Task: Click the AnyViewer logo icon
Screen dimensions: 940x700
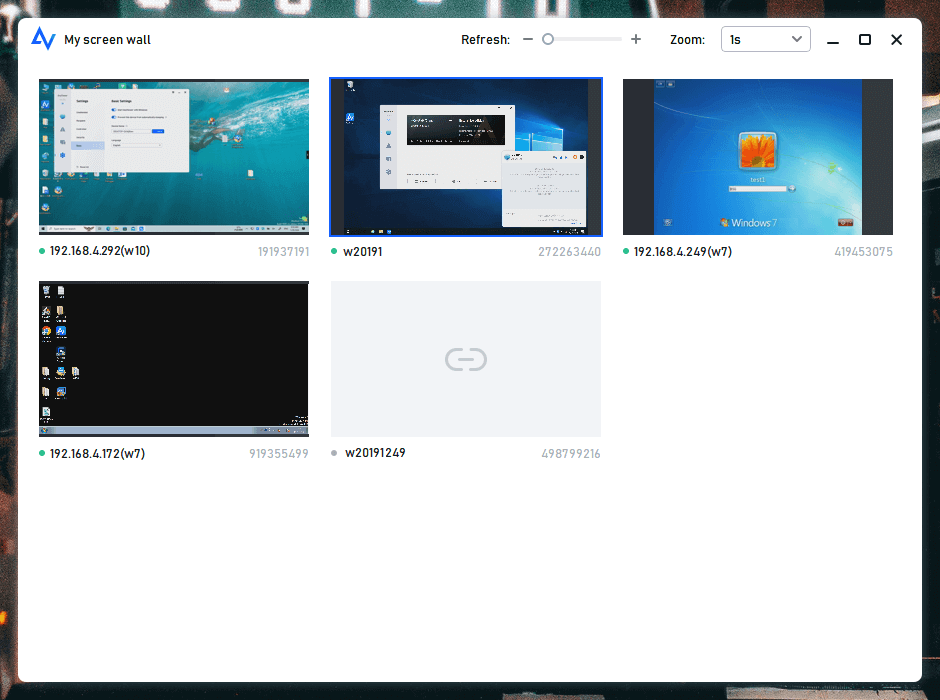Action: click(43, 39)
